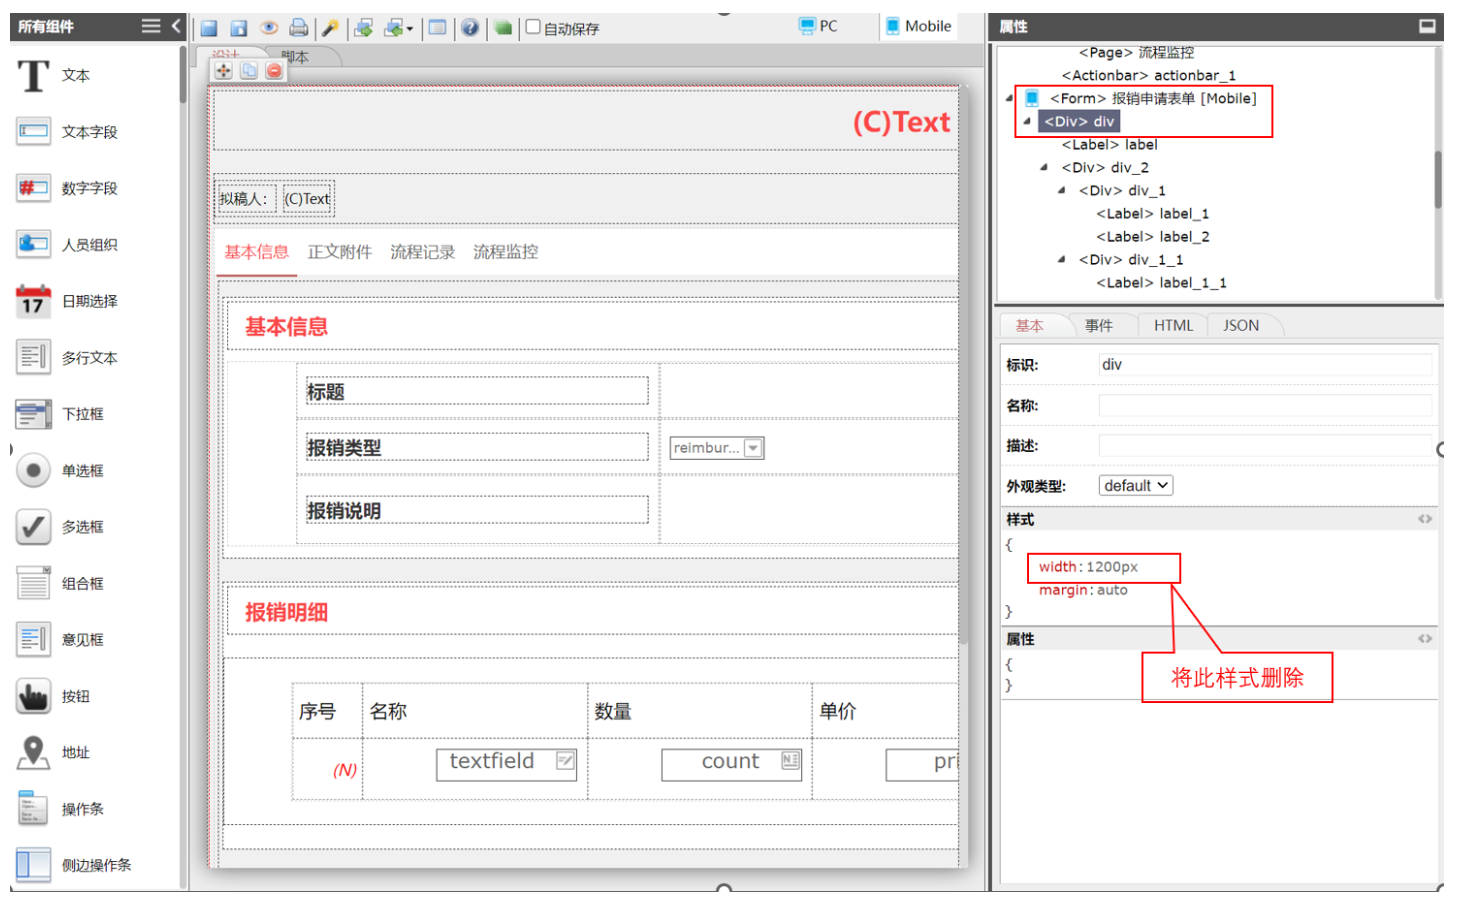The image size is (1462, 902).
Task: Select label_1_1 in the element tree
Action: pos(1160,283)
